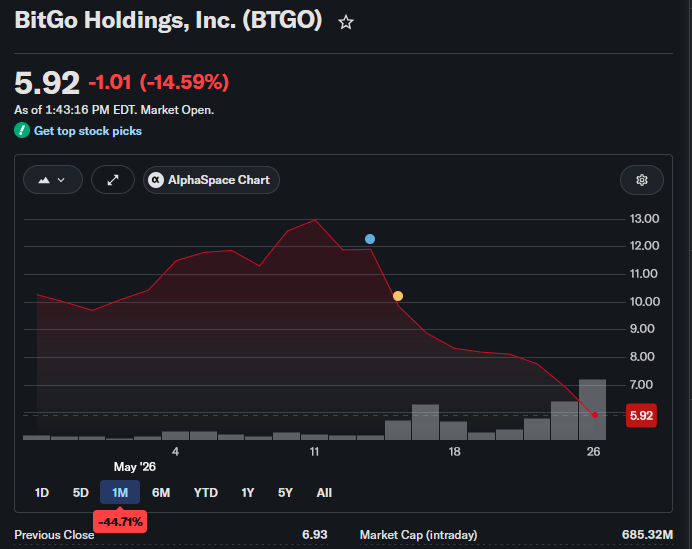
Task: Show the 5Y price history
Action: tap(286, 493)
